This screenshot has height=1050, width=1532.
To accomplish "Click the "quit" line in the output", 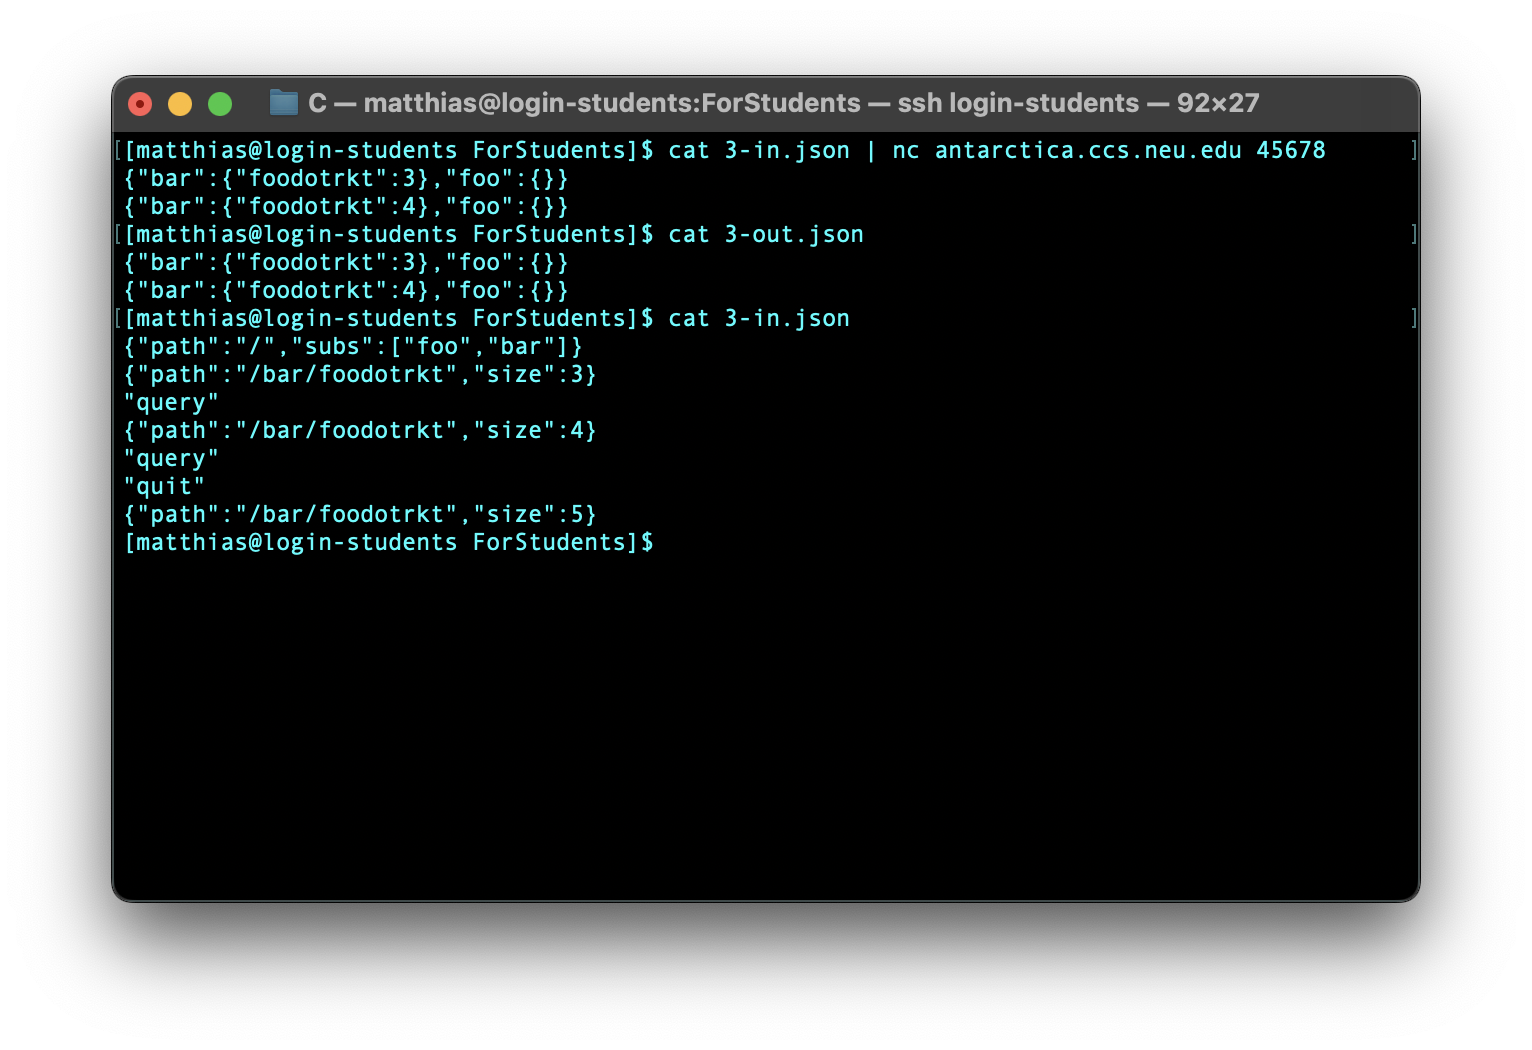I will (x=164, y=486).
